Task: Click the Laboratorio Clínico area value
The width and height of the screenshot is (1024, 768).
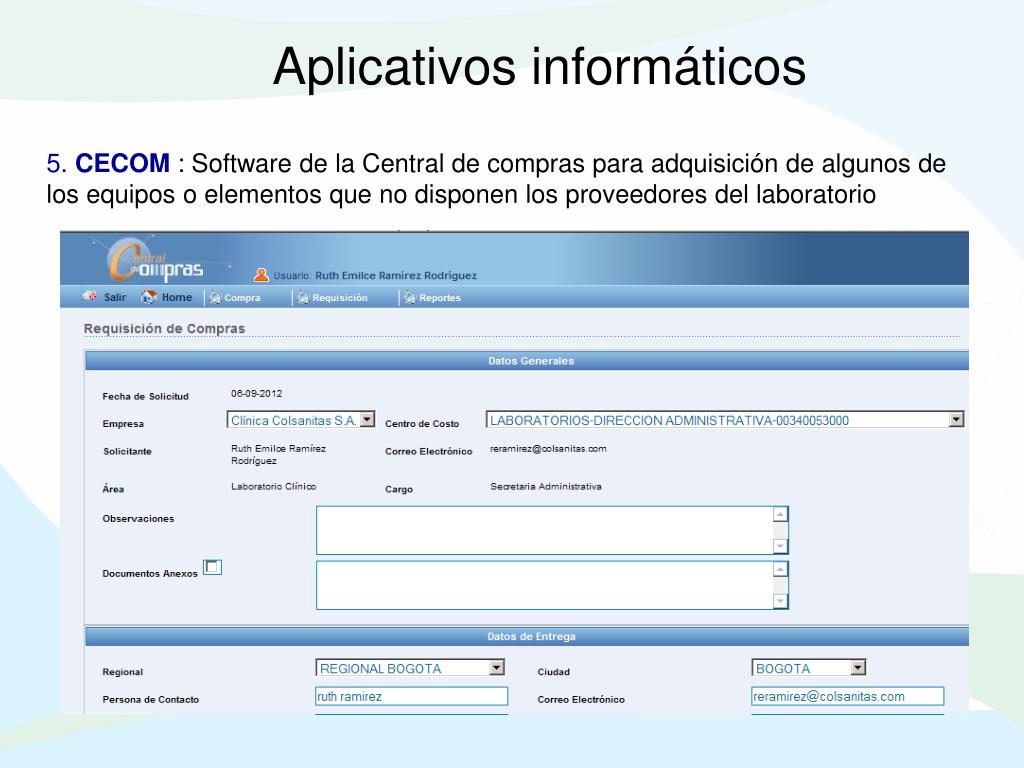Action: pos(274,487)
